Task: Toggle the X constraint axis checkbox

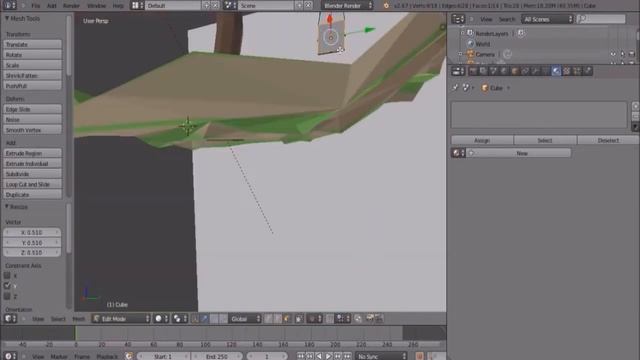Action: coord(7,276)
